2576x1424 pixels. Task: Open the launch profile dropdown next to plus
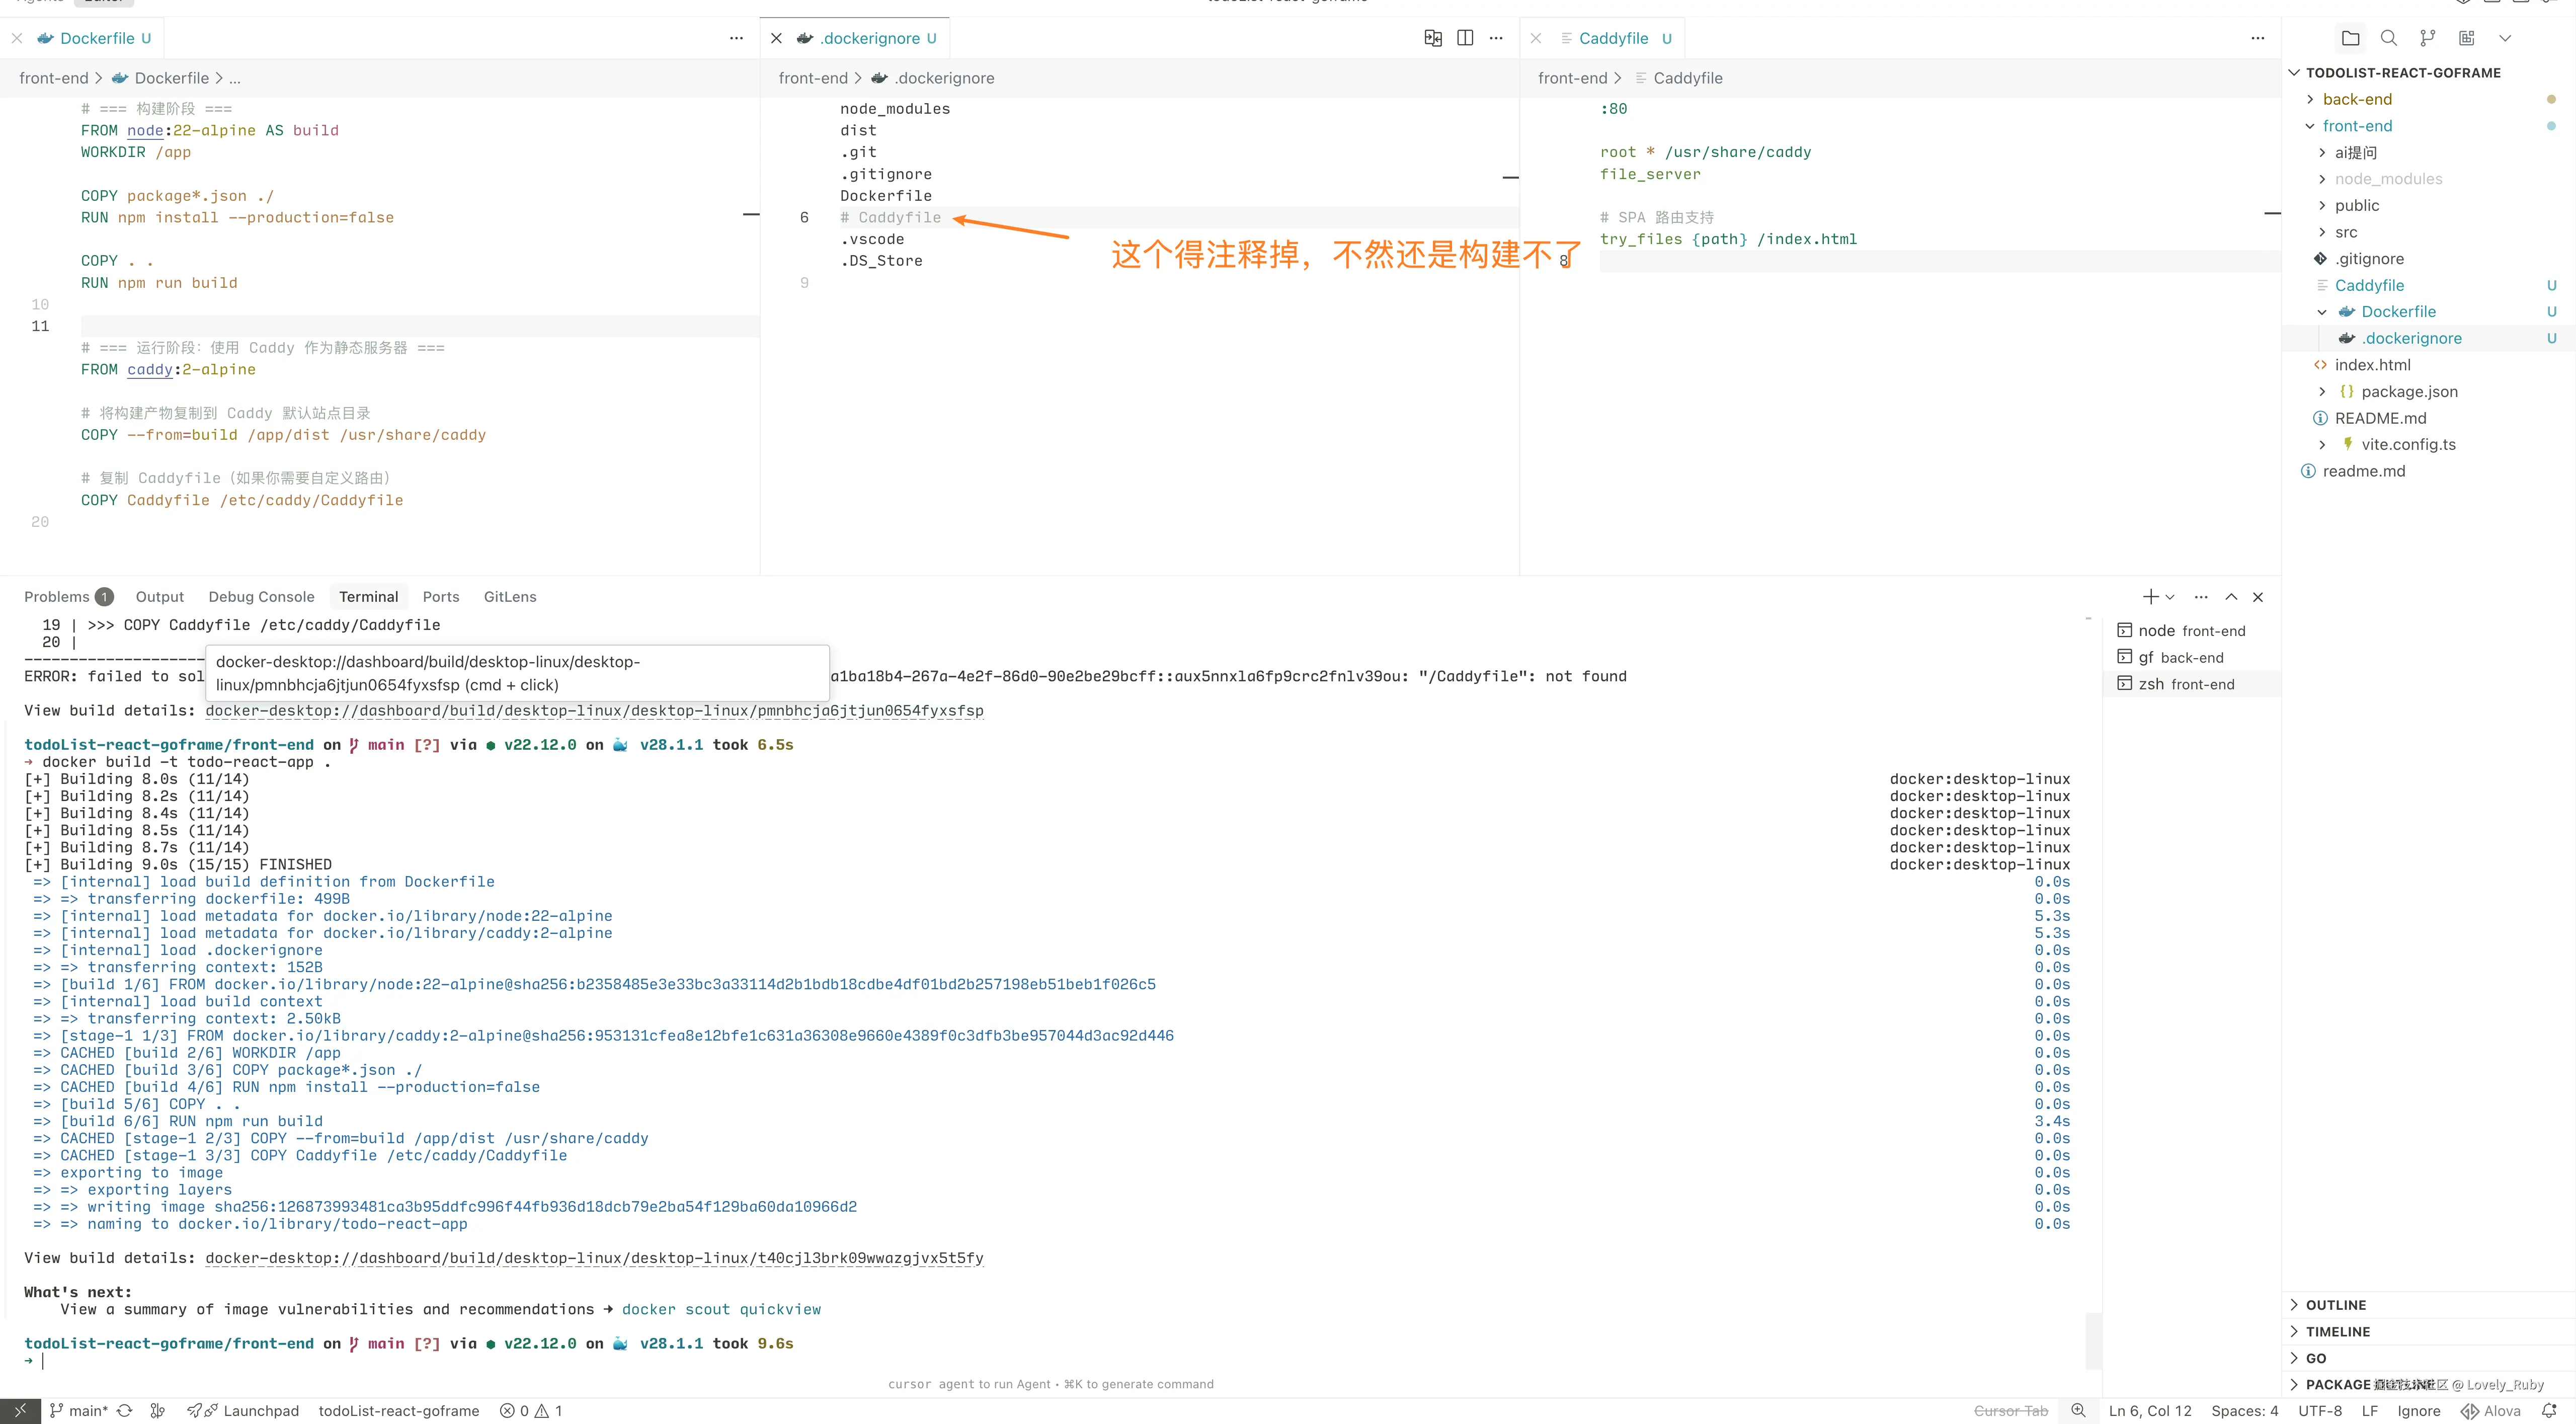[x=2170, y=597]
